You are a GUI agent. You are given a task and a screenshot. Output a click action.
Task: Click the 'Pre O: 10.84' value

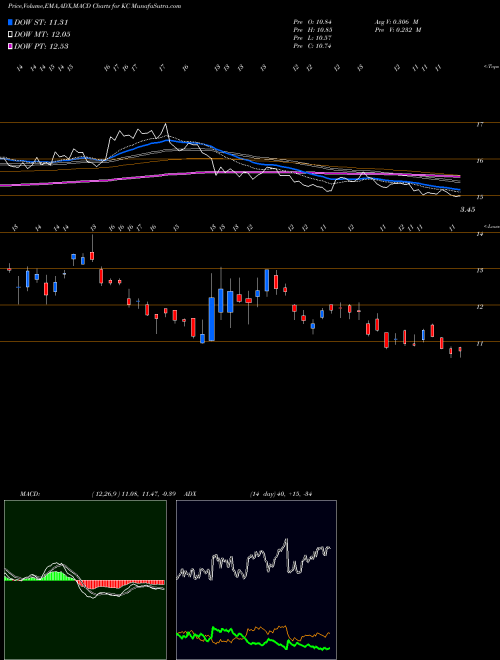pos(312,22)
